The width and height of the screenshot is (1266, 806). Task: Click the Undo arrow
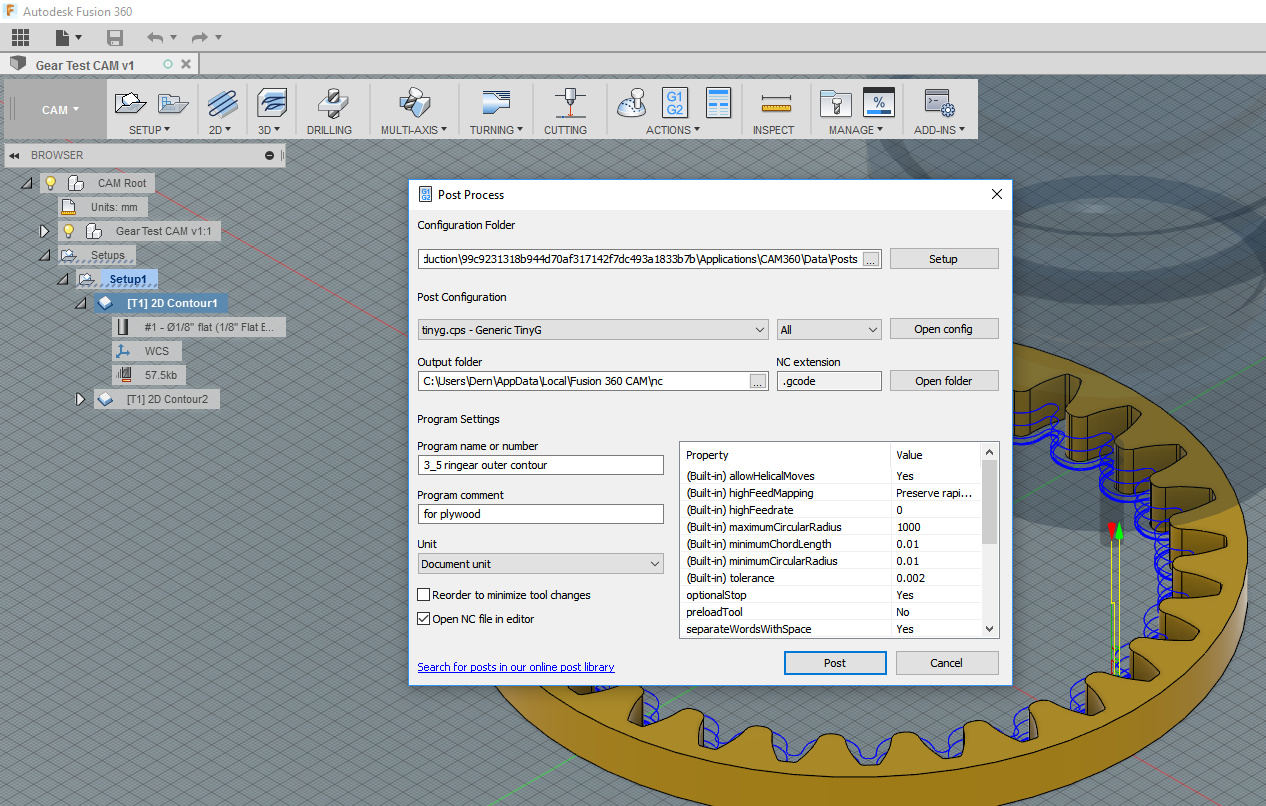coord(155,38)
